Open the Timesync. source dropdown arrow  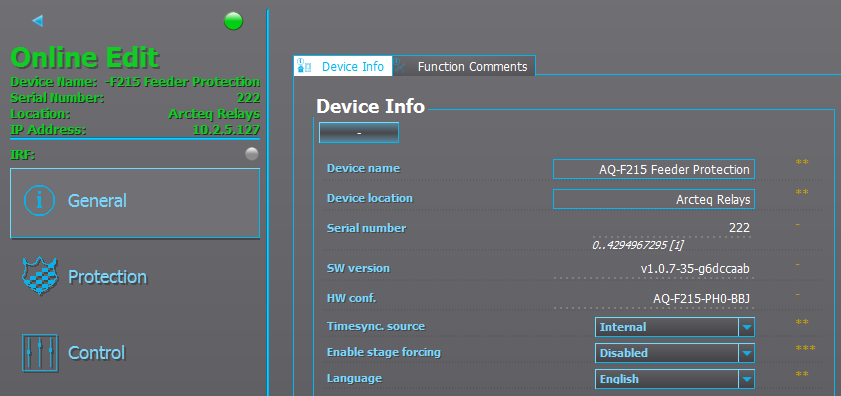[747, 327]
